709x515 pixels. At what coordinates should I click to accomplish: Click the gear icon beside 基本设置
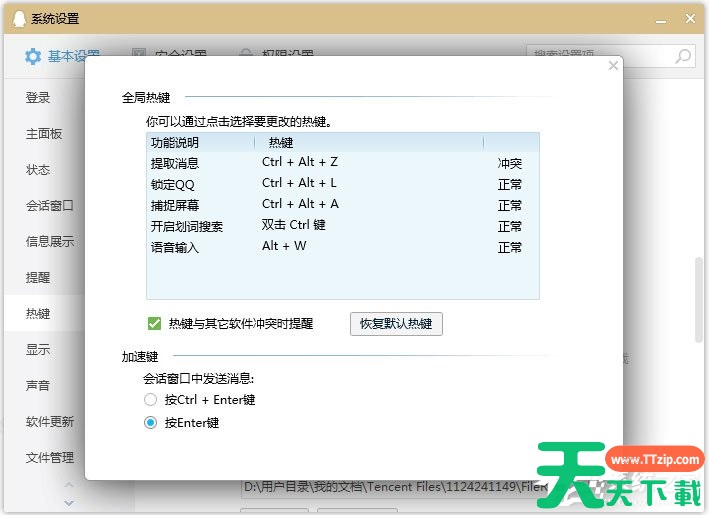click(33, 56)
